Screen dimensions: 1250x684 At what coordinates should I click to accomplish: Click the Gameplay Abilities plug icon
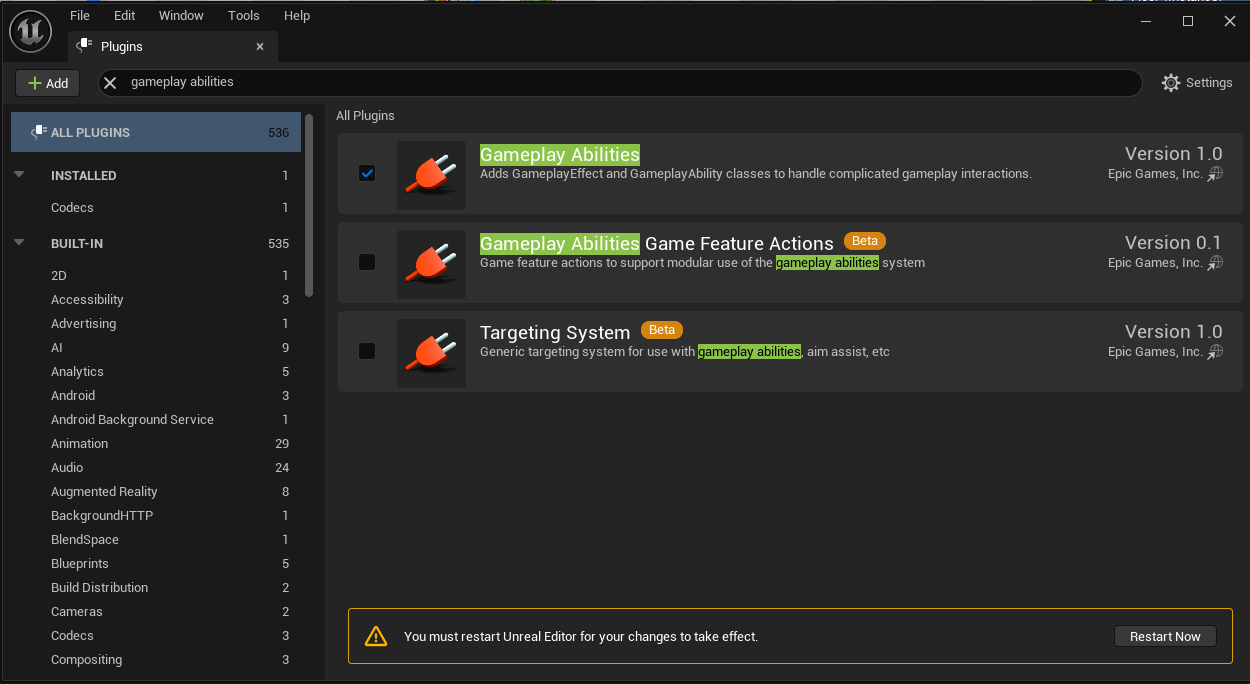click(431, 175)
